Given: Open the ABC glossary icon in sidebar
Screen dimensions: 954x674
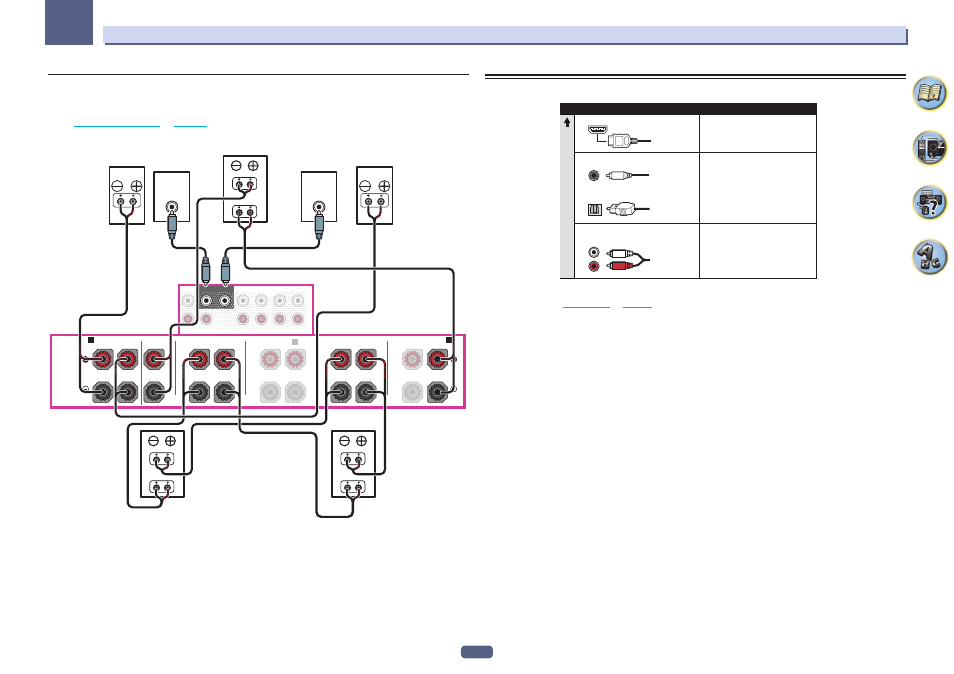Looking at the screenshot, I should click(929, 257).
